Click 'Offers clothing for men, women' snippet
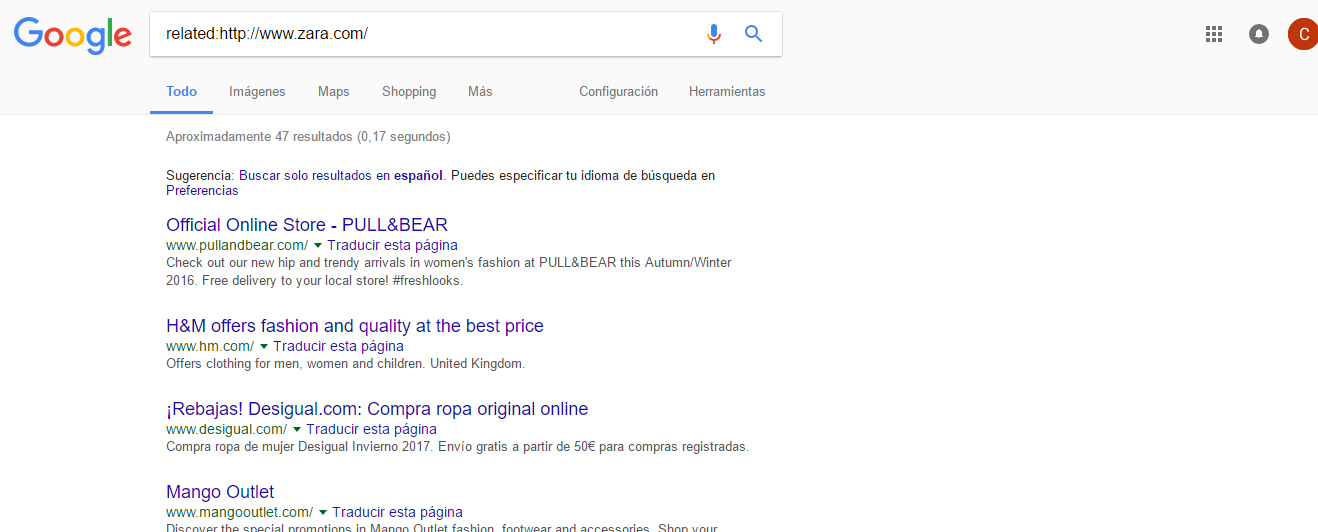 345,364
